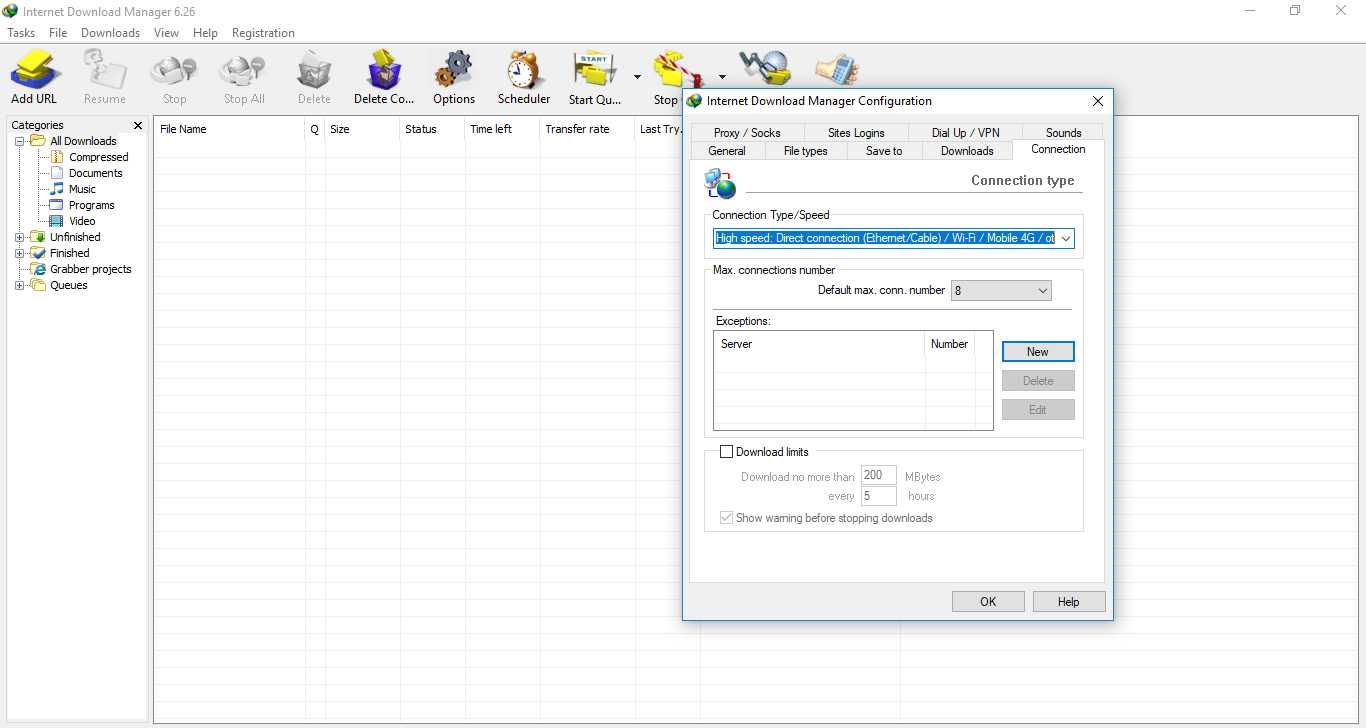Switch to the General tab
The width and height of the screenshot is (1366, 728).
[727, 151]
